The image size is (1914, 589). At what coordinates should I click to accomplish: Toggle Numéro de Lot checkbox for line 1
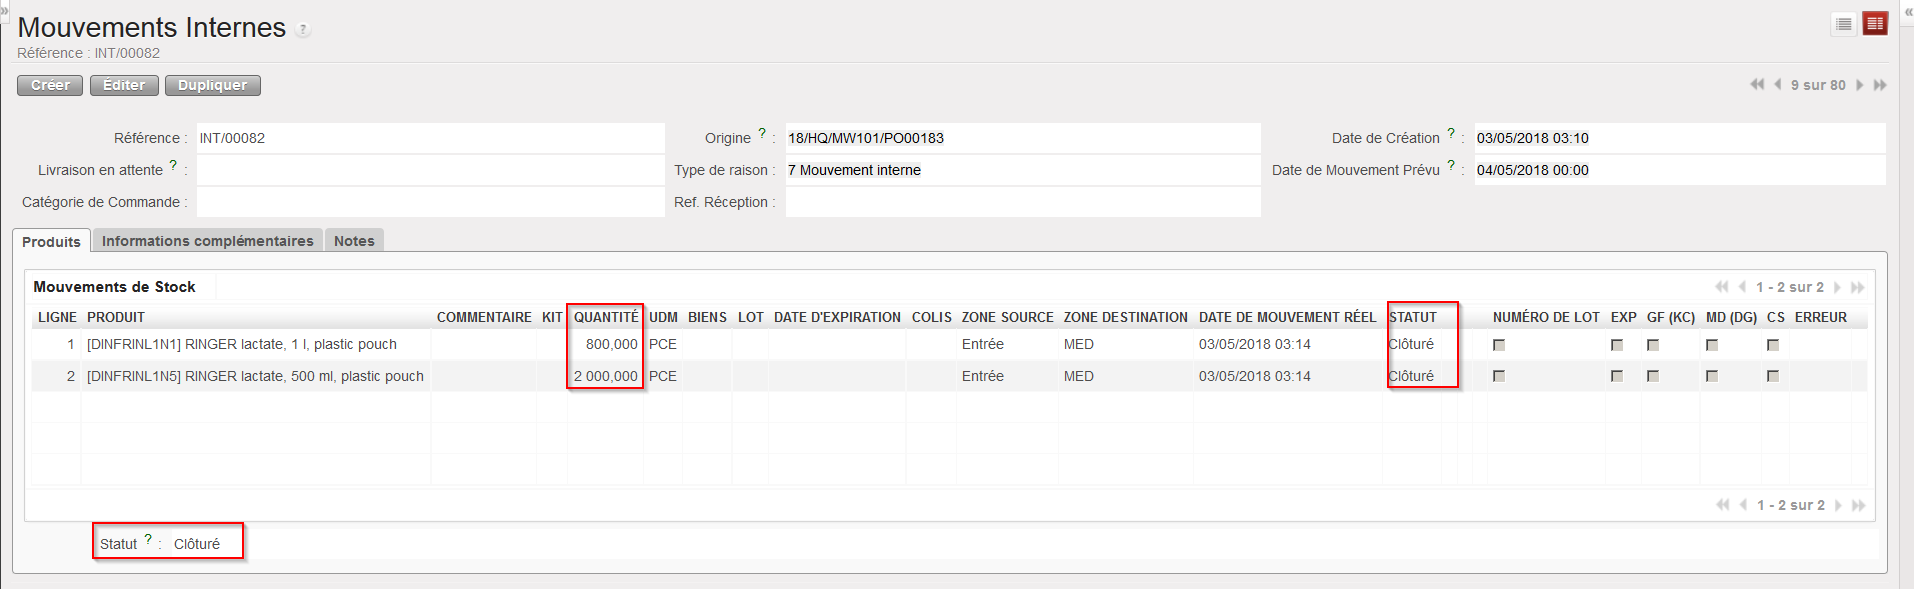(x=1498, y=345)
